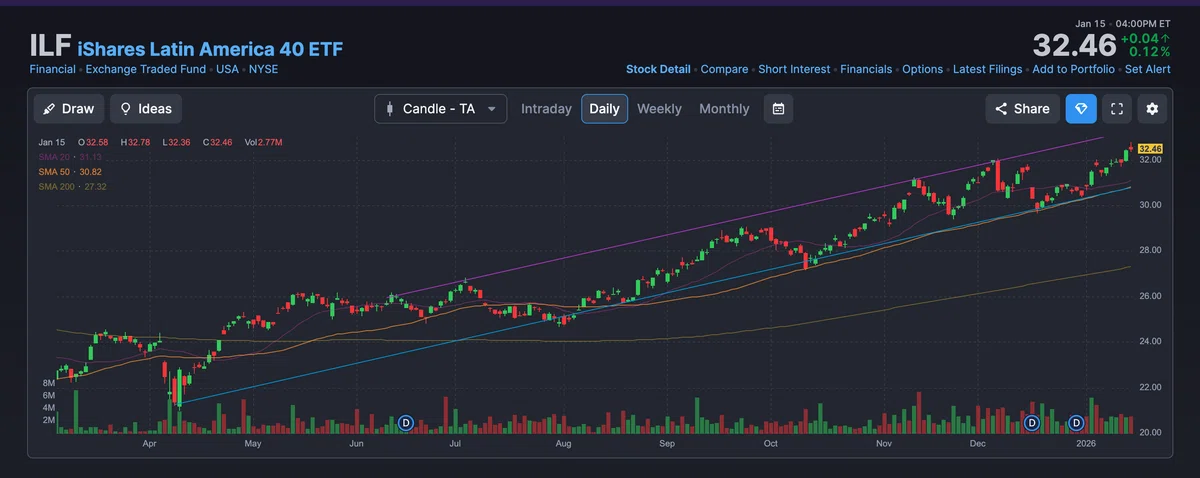Click the dividend marker near June
The image size is (1200, 478).
coord(405,423)
